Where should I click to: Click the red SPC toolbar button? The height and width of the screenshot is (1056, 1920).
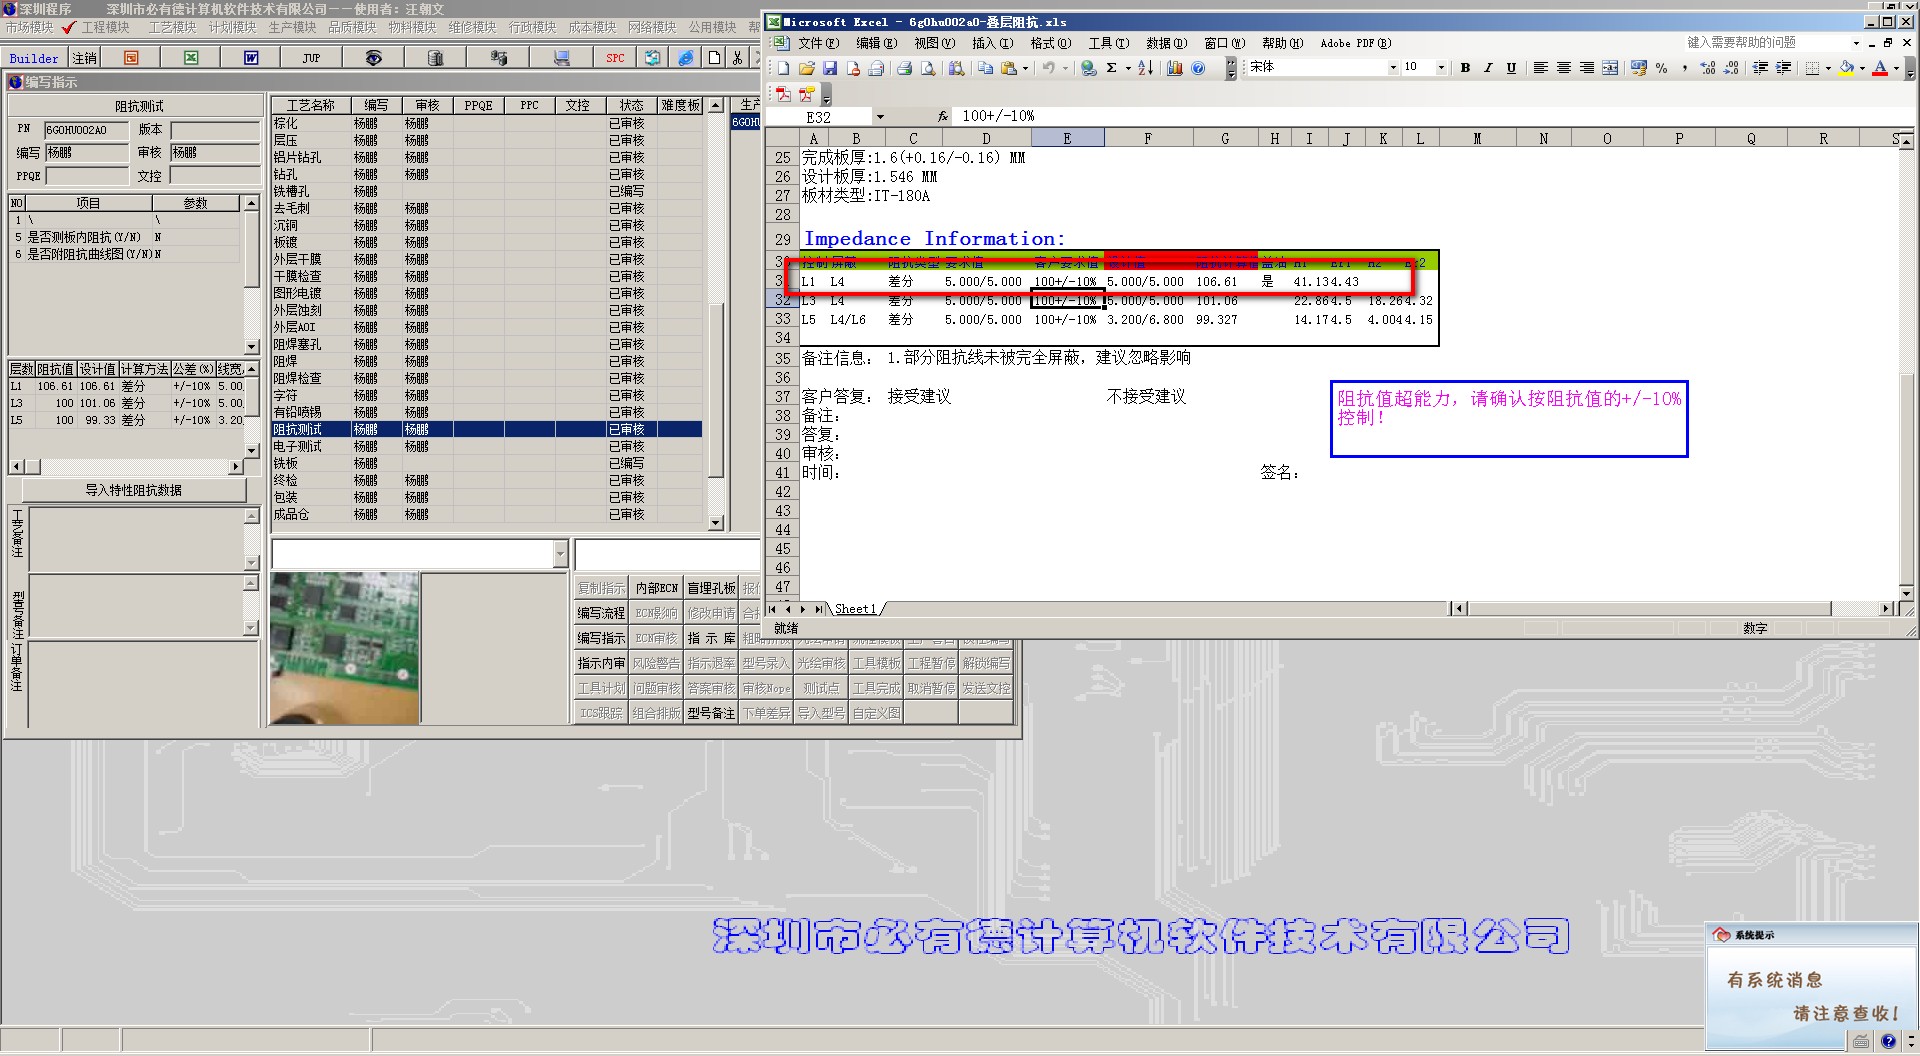pyautogui.click(x=615, y=58)
